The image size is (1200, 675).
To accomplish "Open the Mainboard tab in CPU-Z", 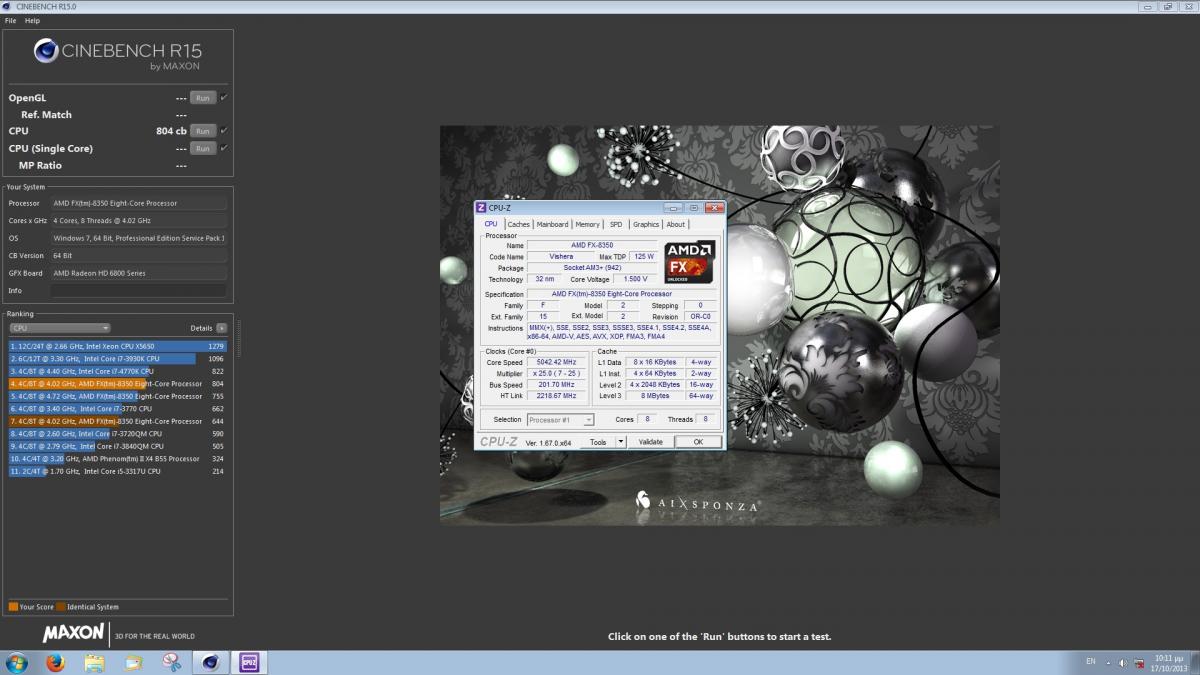I will tap(552, 224).
